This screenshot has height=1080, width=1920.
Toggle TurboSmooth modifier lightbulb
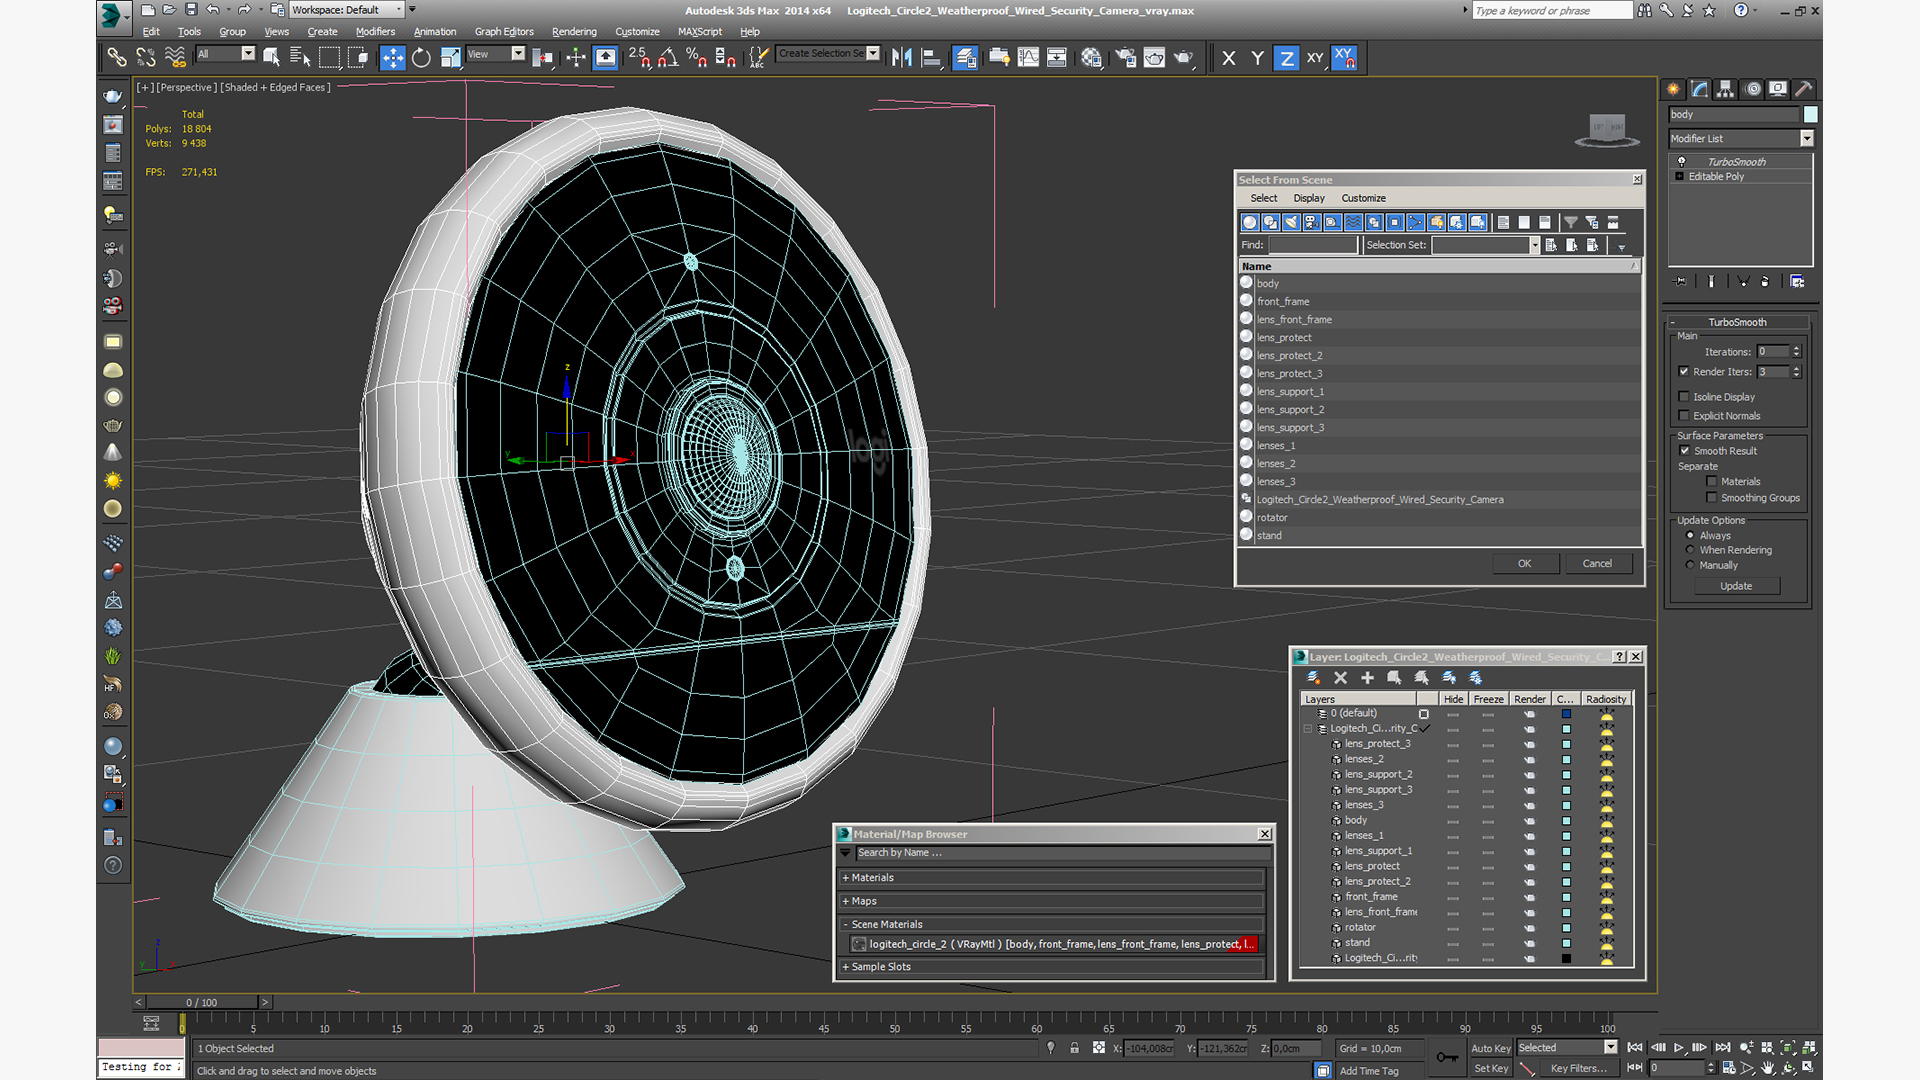pos(1681,162)
